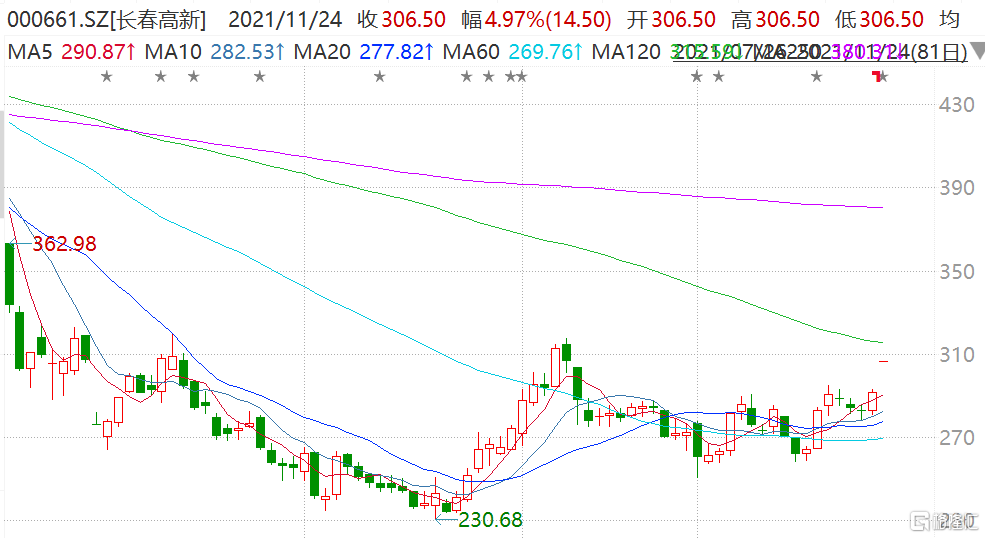Click the 230.68 low price annotation
This screenshot has width=985, height=538.
(x=490, y=520)
